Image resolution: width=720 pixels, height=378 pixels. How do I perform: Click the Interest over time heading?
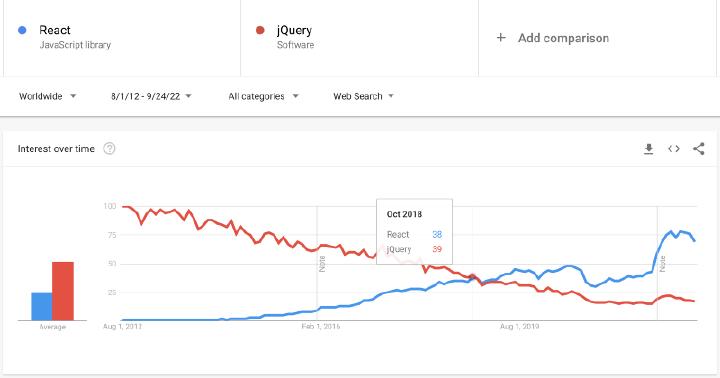pos(56,149)
